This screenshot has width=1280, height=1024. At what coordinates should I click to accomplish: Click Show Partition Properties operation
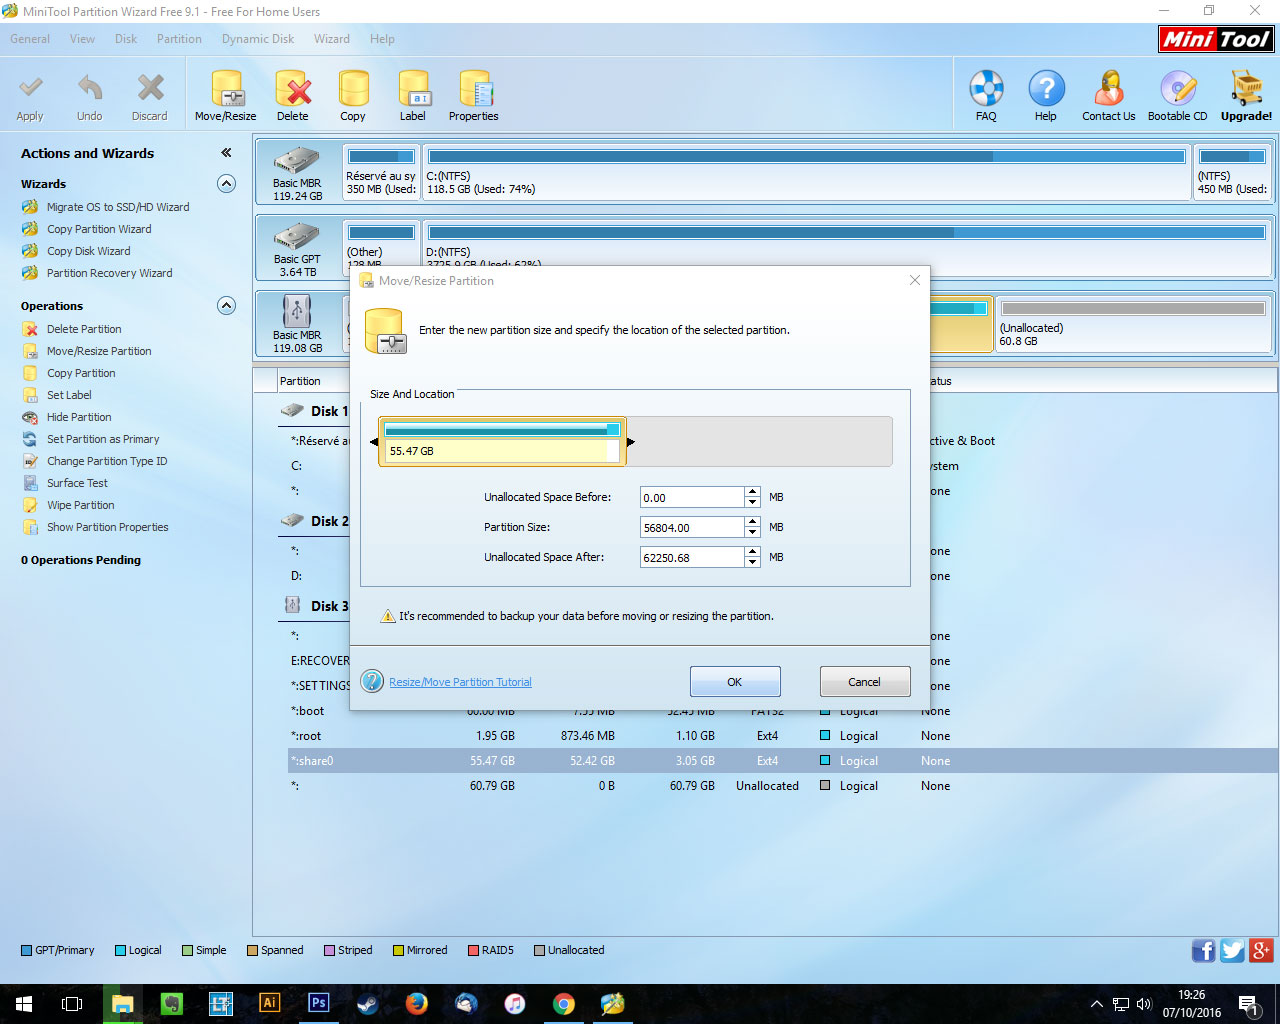[x=108, y=527]
